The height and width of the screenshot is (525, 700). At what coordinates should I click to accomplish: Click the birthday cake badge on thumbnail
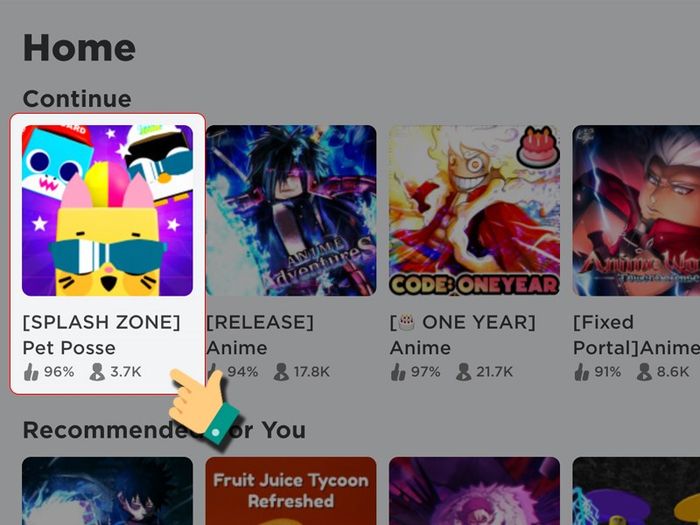coord(536,146)
